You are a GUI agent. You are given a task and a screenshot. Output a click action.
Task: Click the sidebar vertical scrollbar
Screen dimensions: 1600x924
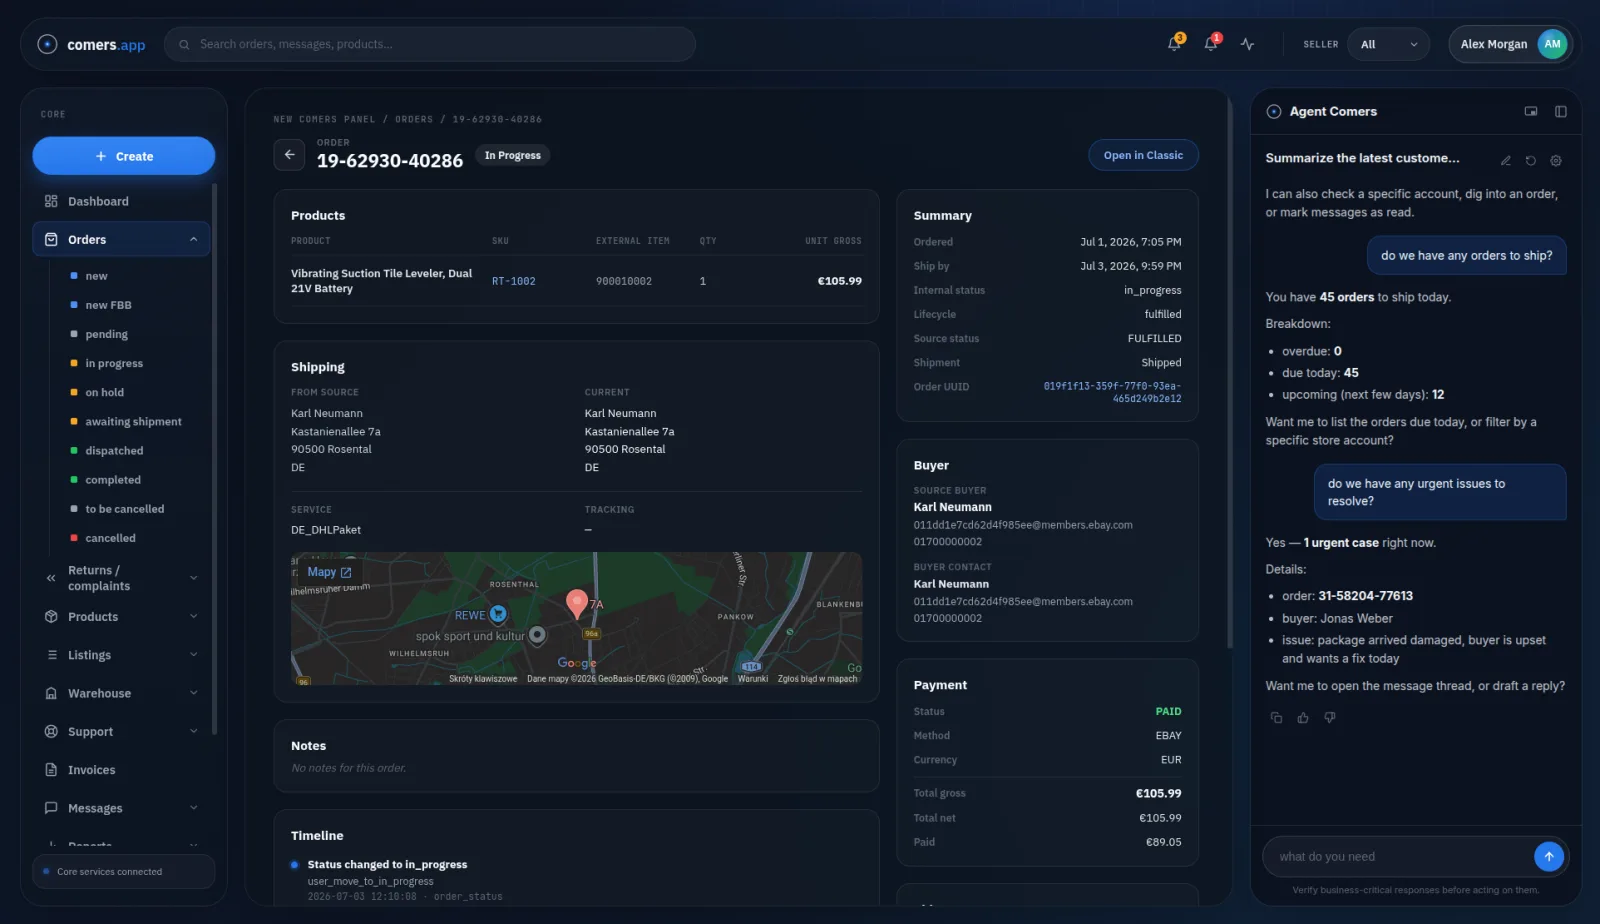214,460
